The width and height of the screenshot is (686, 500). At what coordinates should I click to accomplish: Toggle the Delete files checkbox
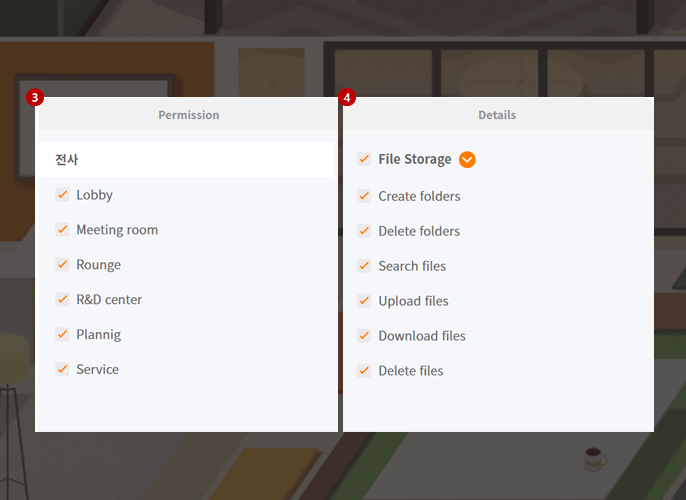tap(364, 371)
